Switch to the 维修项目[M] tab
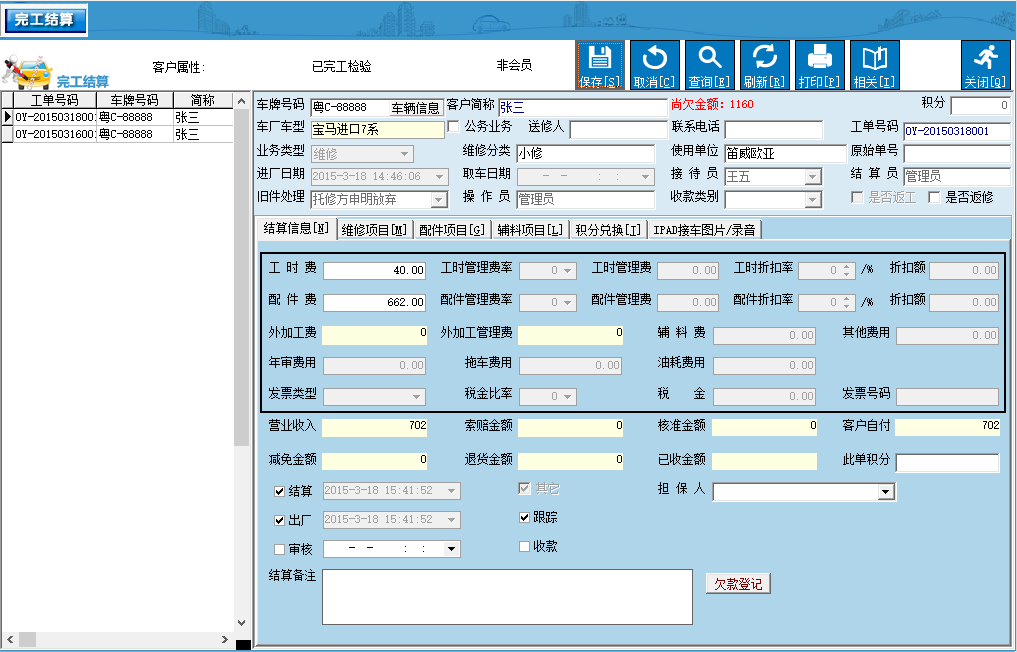Screen dimensions: 1017x652 click(374, 230)
